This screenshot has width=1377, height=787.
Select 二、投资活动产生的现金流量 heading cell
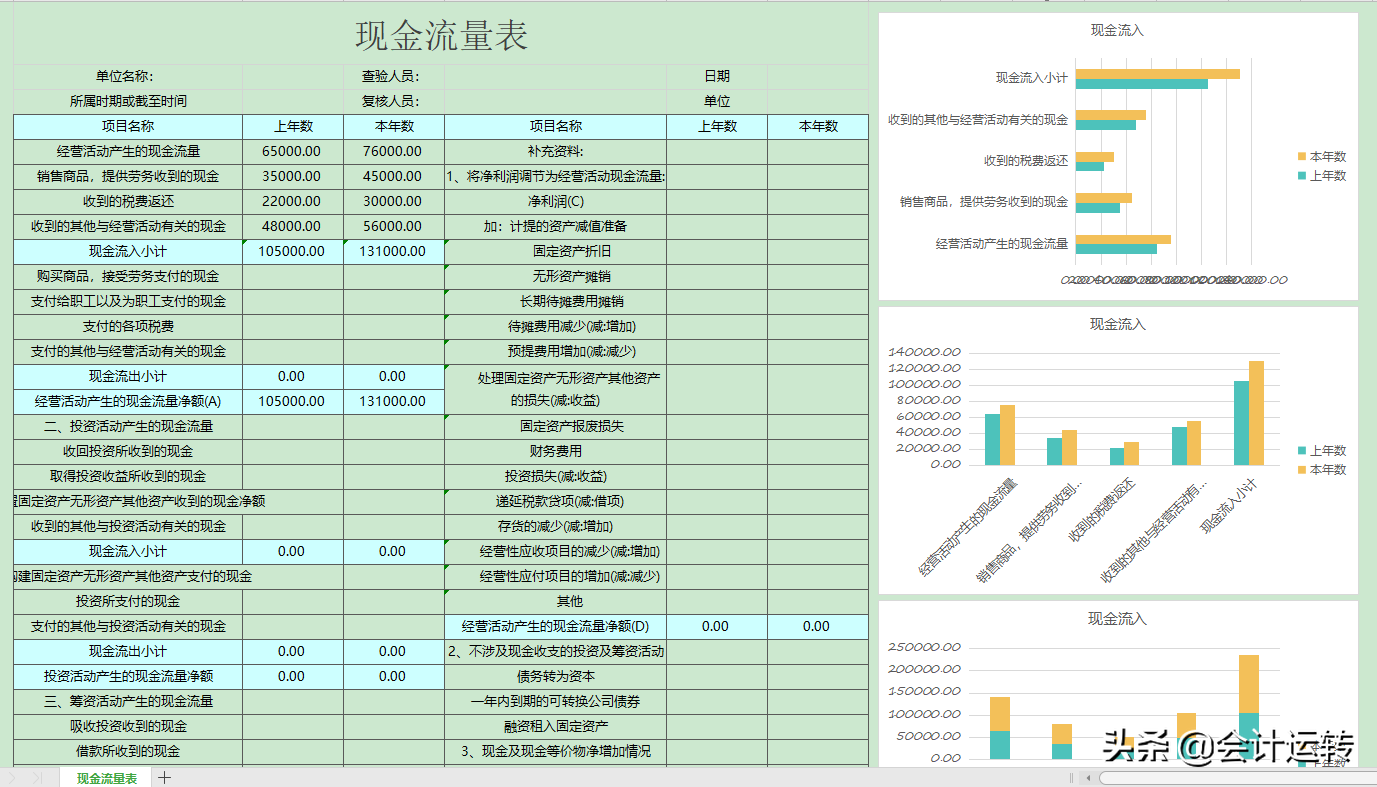pos(128,426)
